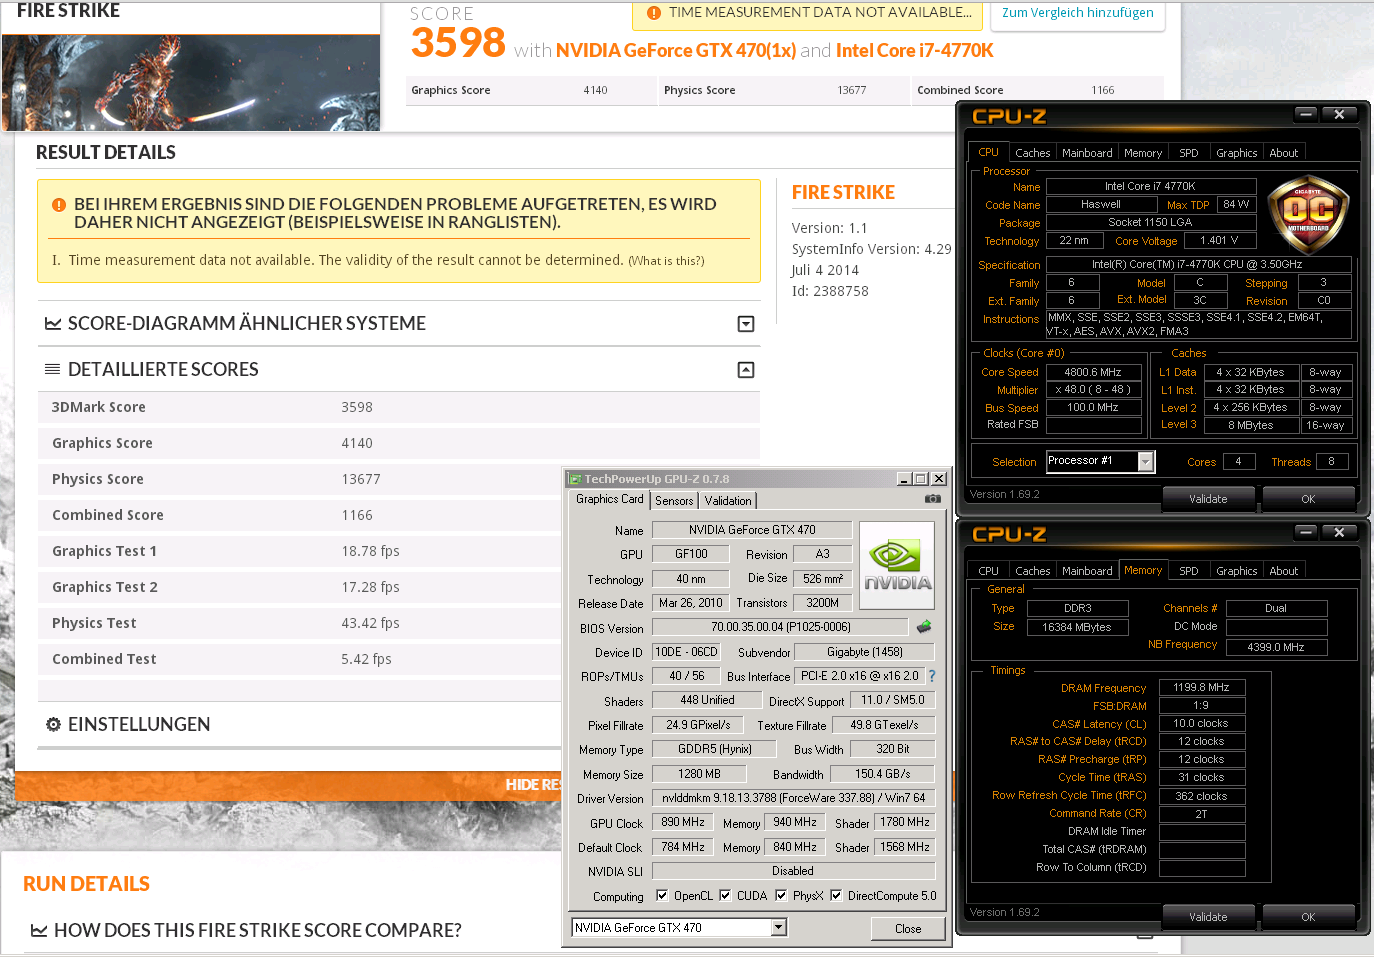Minimize the lower CPU-Z Memory window

point(1306,532)
